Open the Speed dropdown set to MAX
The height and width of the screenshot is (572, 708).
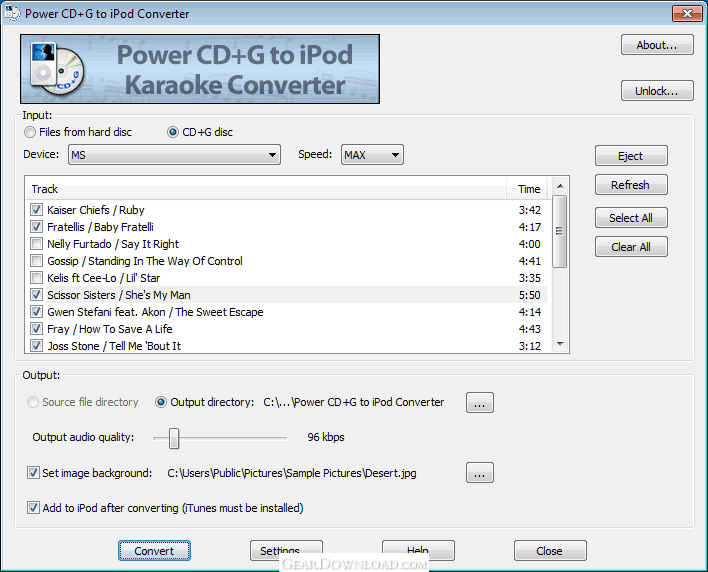click(x=372, y=155)
